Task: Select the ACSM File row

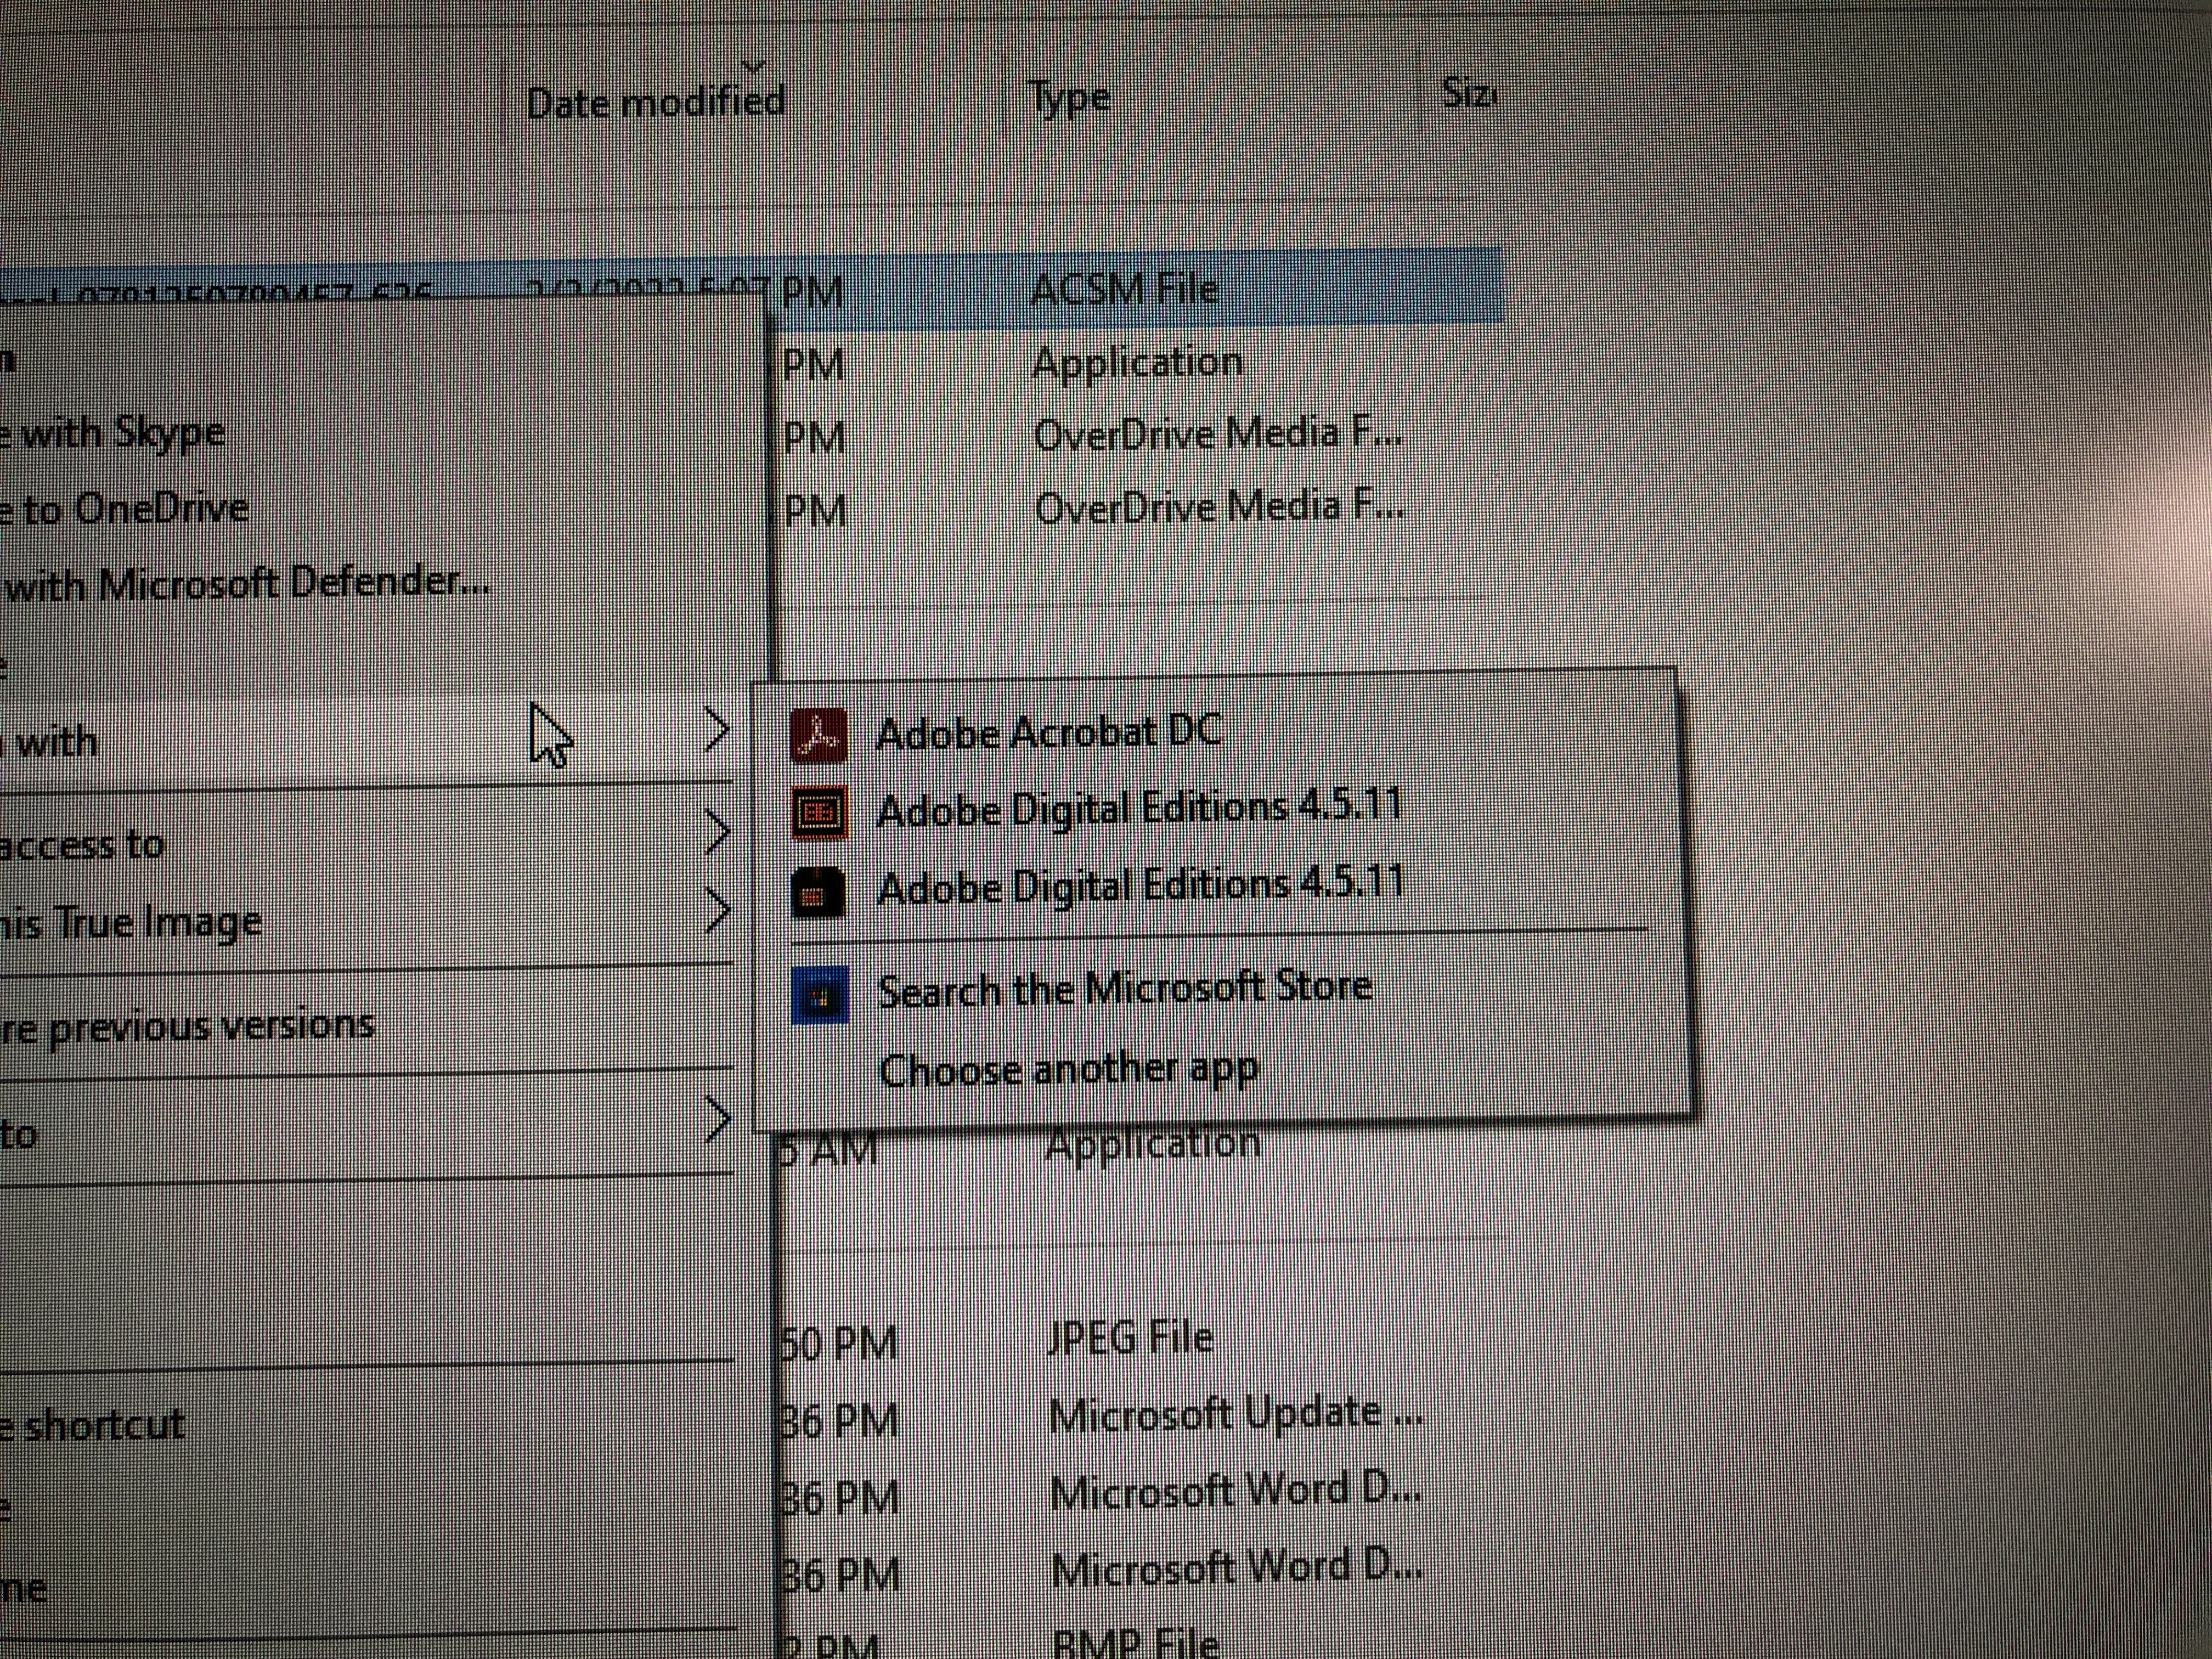Action: coord(1123,290)
